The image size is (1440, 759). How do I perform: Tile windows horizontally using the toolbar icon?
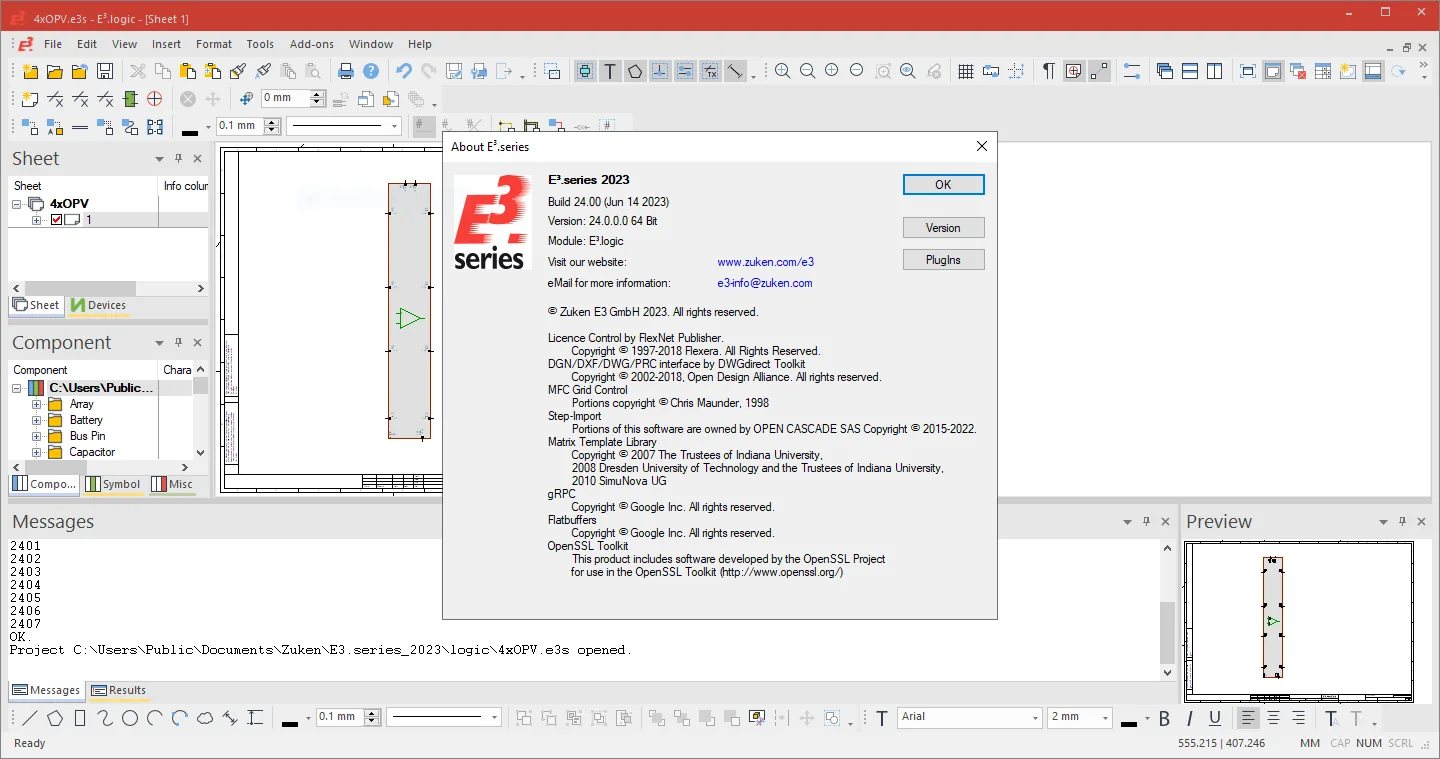(x=1190, y=71)
